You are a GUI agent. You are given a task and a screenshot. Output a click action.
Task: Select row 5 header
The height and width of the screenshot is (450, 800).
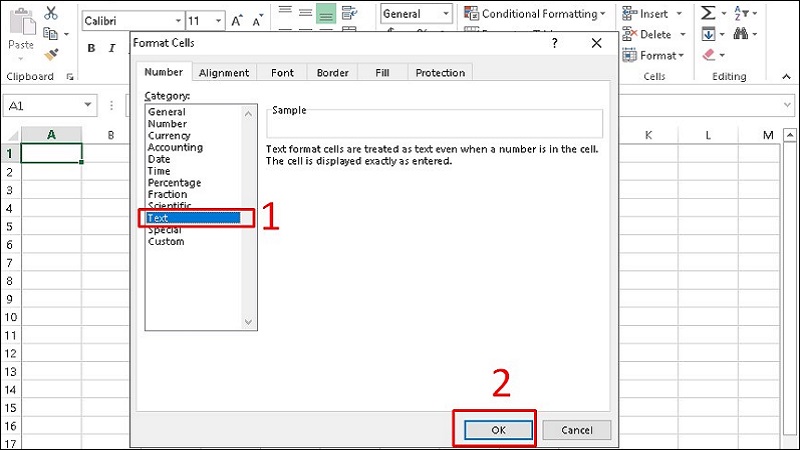tap(10, 227)
